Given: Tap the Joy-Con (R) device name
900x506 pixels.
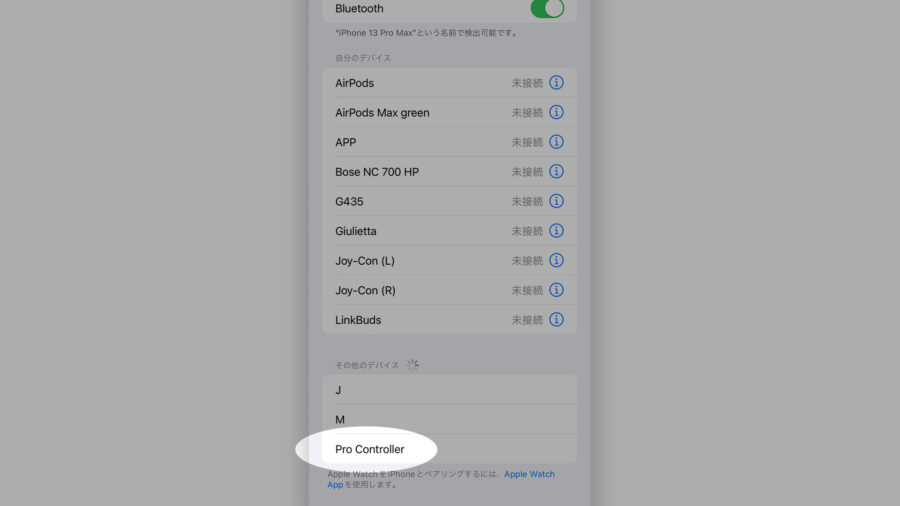Looking at the screenshot, I should 365,290.
